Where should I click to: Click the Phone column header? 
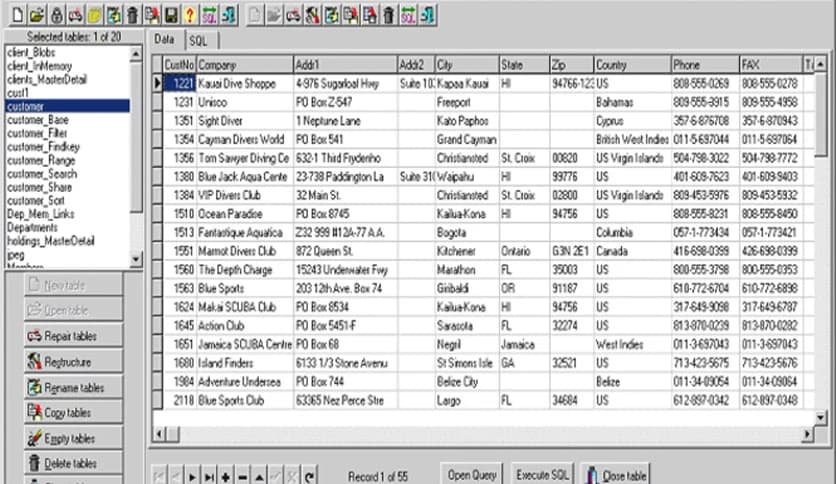click(705, 65)
